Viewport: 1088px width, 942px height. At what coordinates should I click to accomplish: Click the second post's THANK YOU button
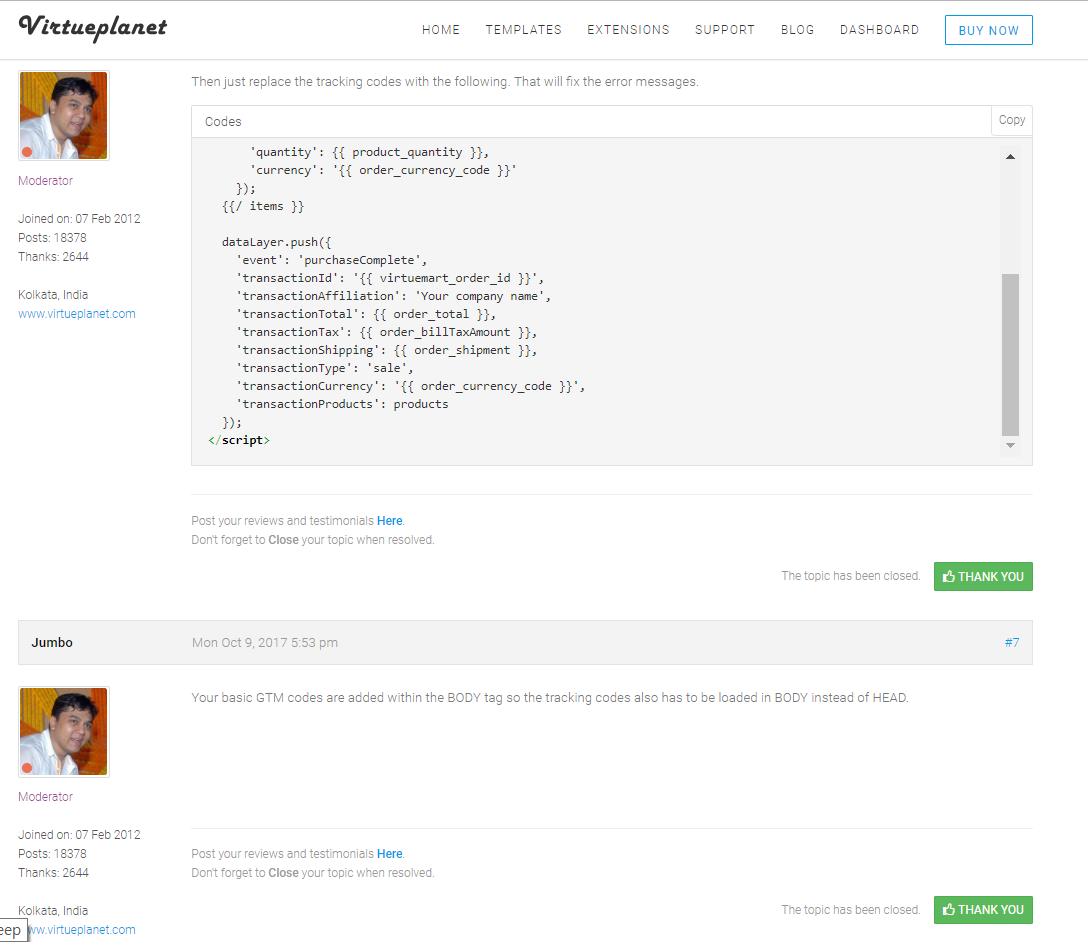(x=983, y=910)
